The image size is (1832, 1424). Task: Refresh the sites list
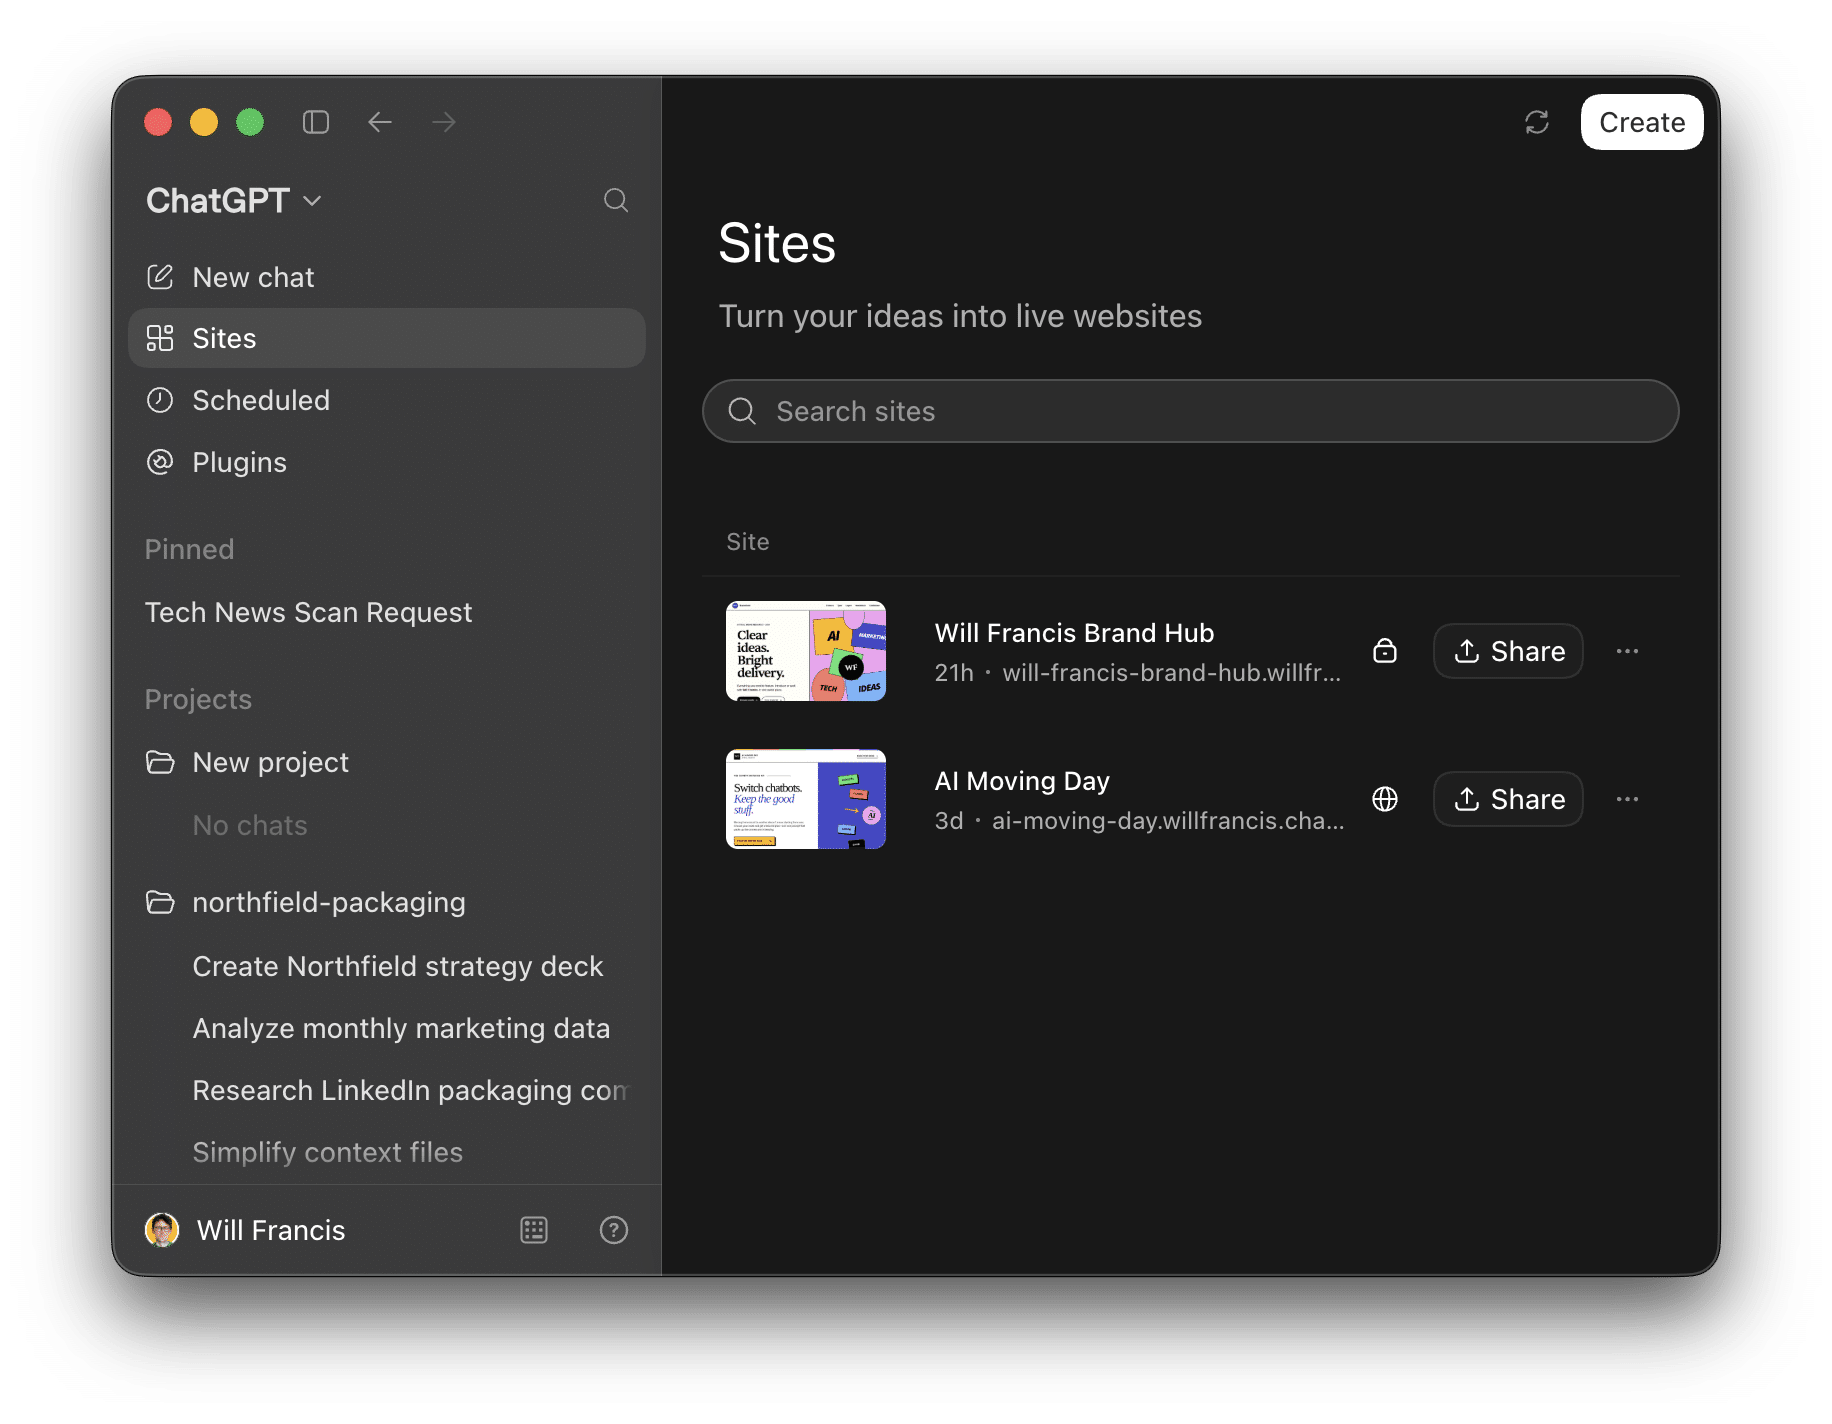[1537, 122]
